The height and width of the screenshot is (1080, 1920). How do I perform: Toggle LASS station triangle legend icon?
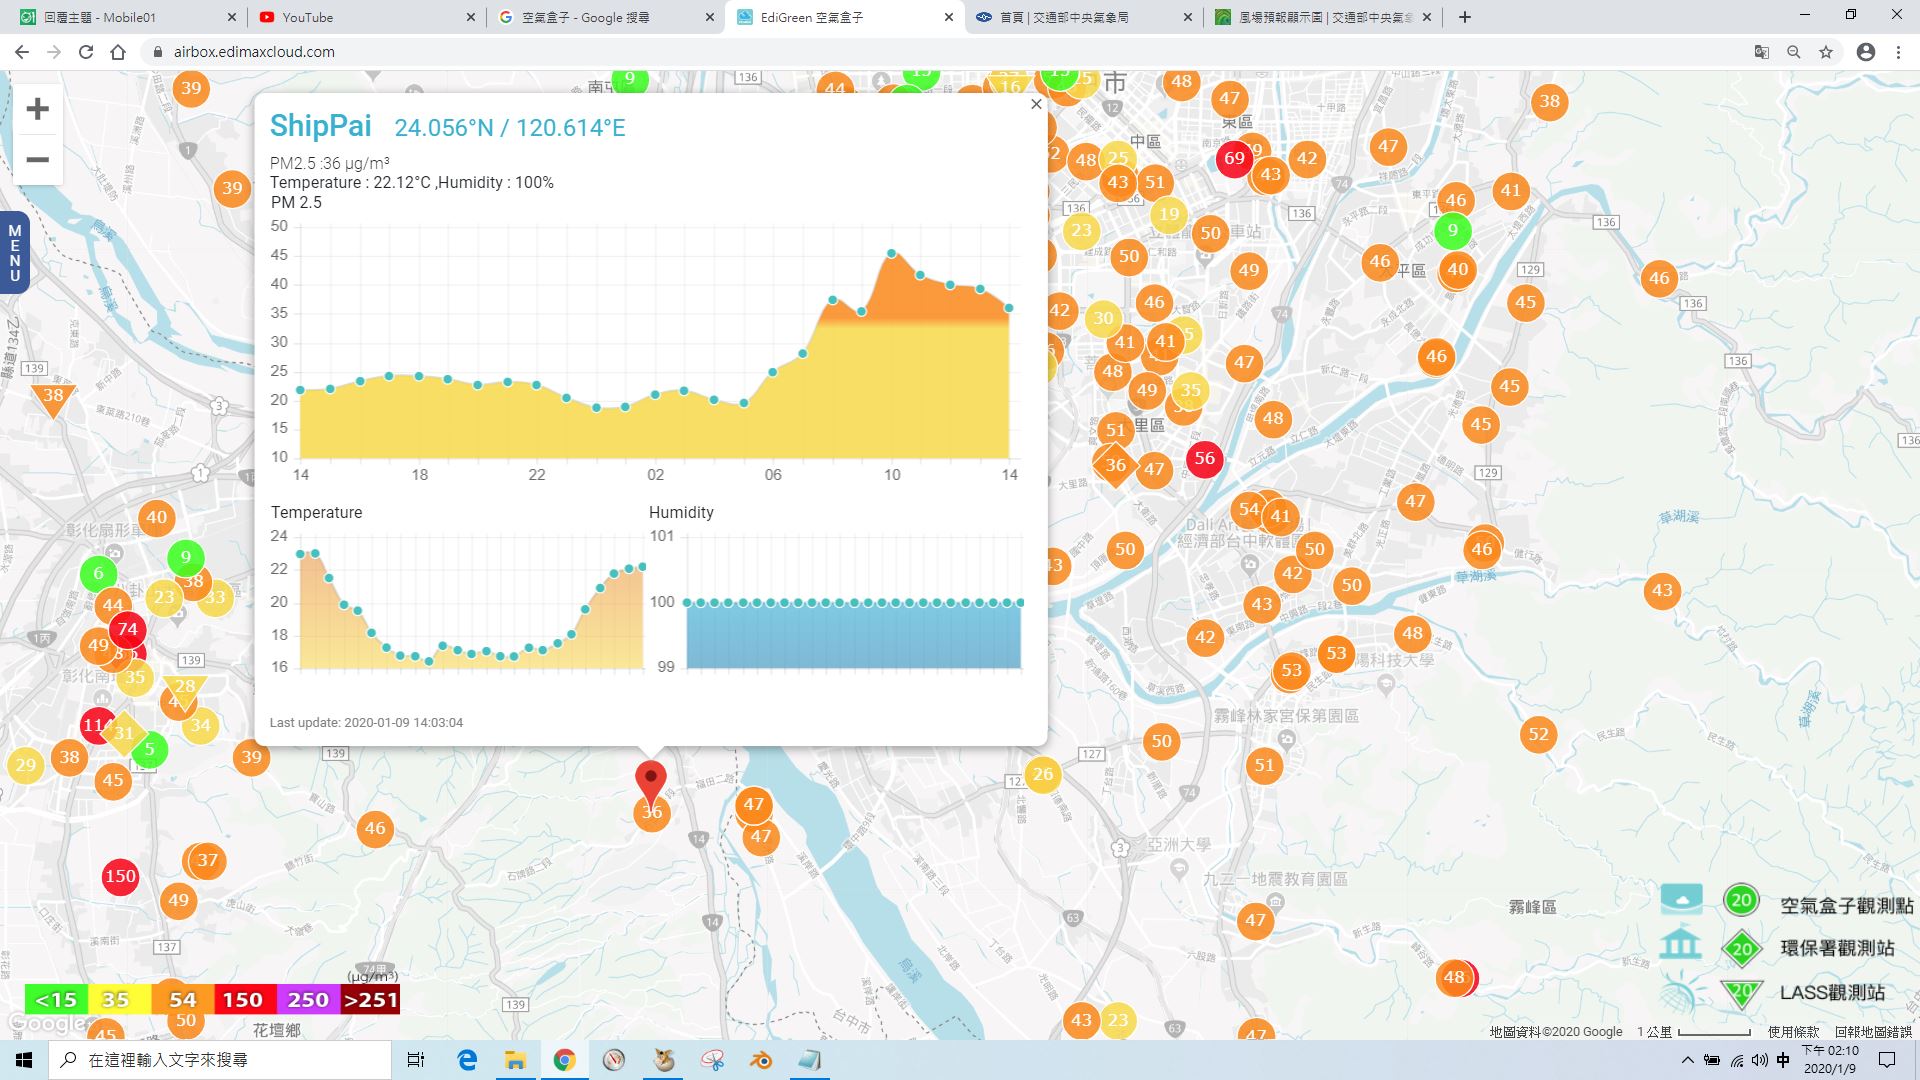click(x=1741, y=992)
